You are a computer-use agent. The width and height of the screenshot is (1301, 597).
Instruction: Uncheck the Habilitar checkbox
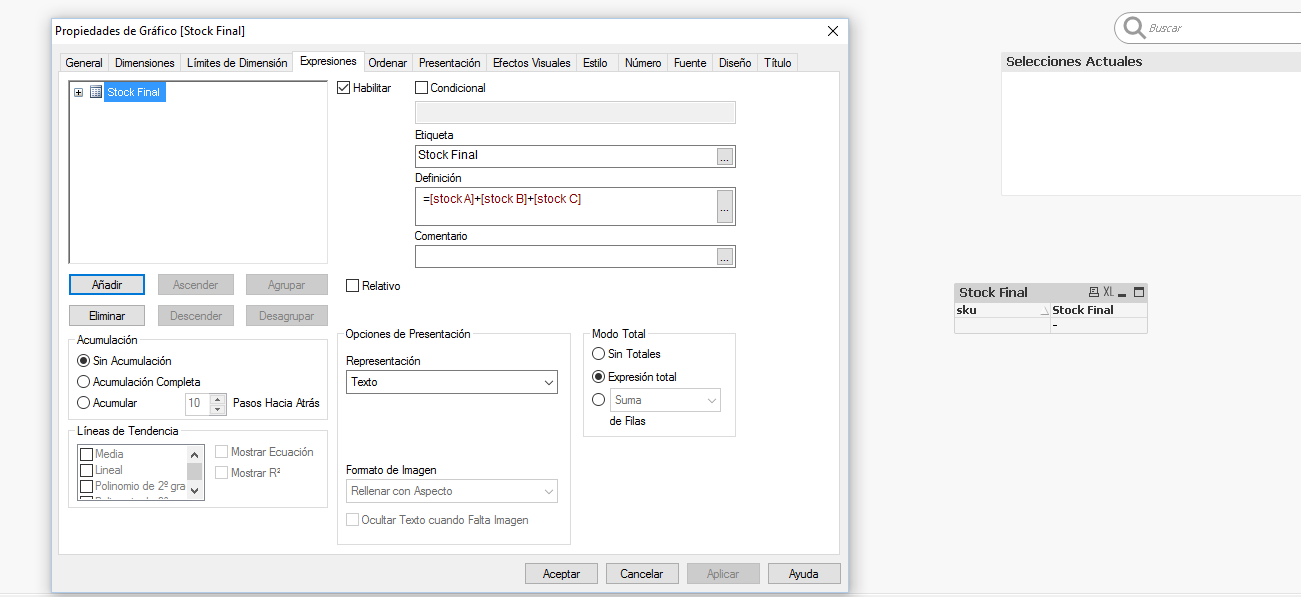pyautogui.click(x=345, y=88)
